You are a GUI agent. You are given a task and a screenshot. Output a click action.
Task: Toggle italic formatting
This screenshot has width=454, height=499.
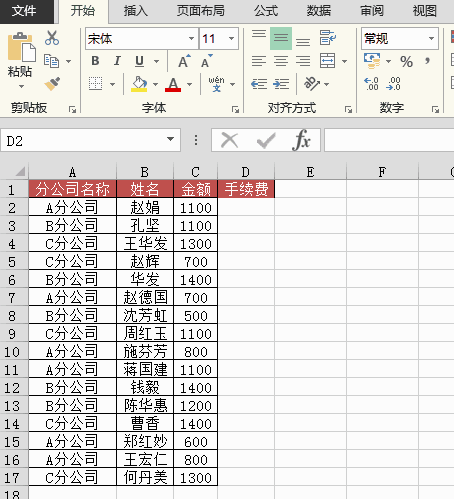(117, 61)
